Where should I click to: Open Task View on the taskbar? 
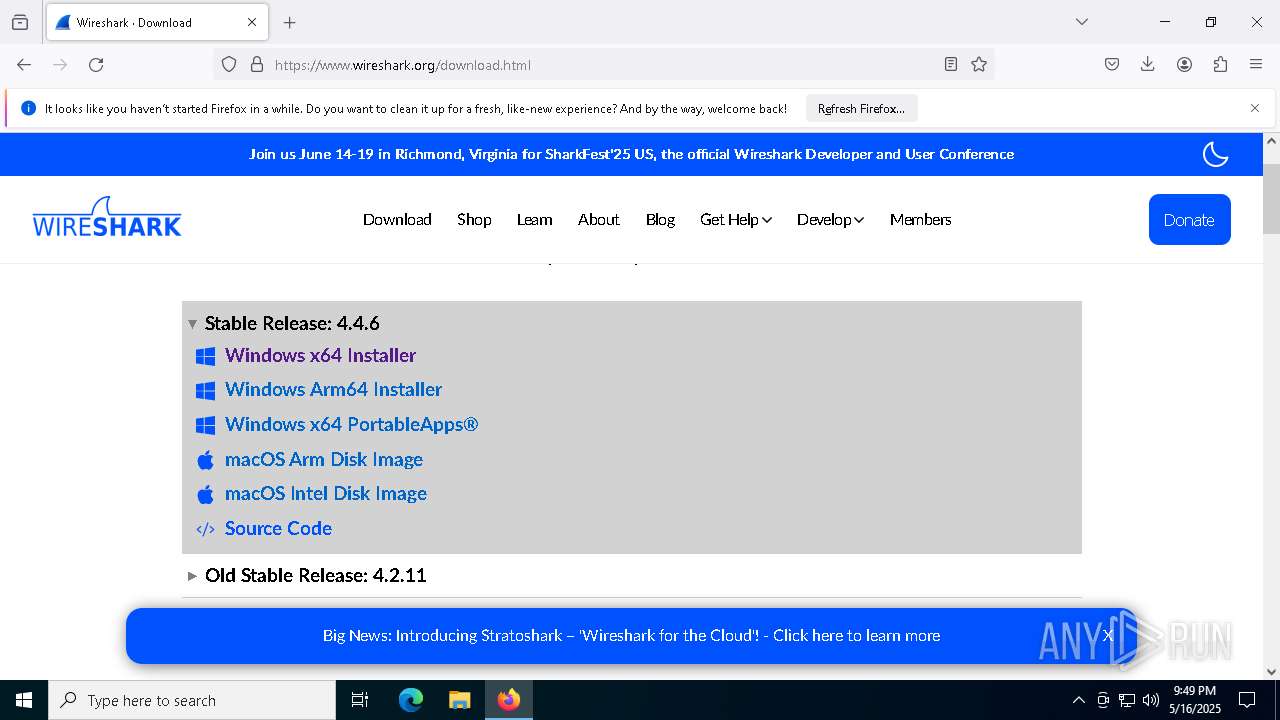[x=360, y=700]
